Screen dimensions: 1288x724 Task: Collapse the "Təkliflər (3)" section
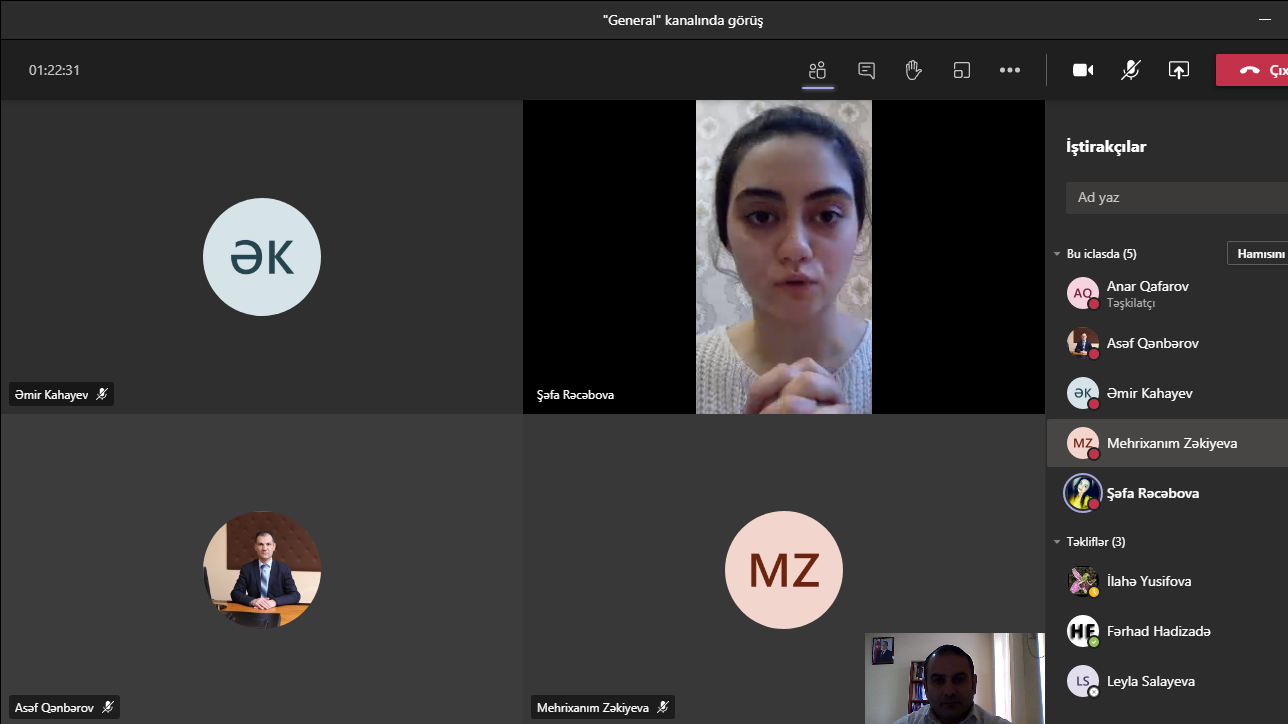coord(1057,542)
